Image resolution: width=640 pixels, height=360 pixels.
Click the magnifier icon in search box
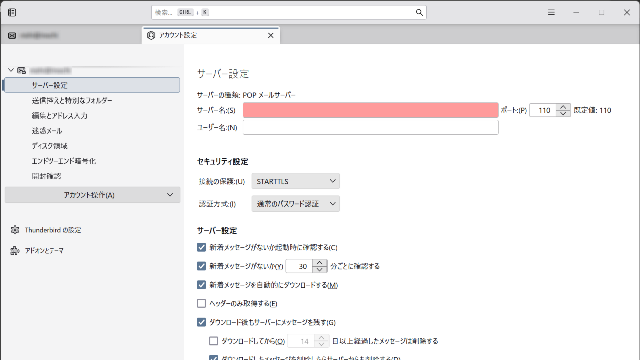click(x=419, y=12)
